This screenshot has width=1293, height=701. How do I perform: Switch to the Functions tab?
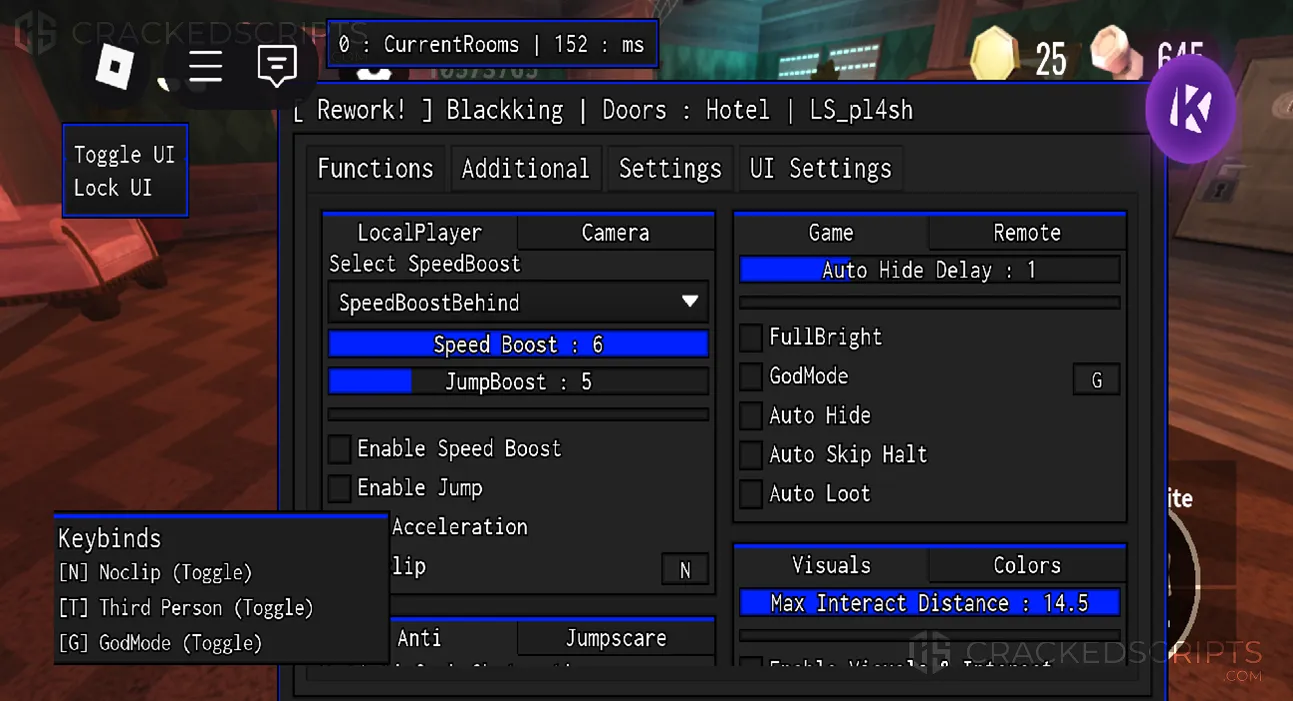point(376,169)
